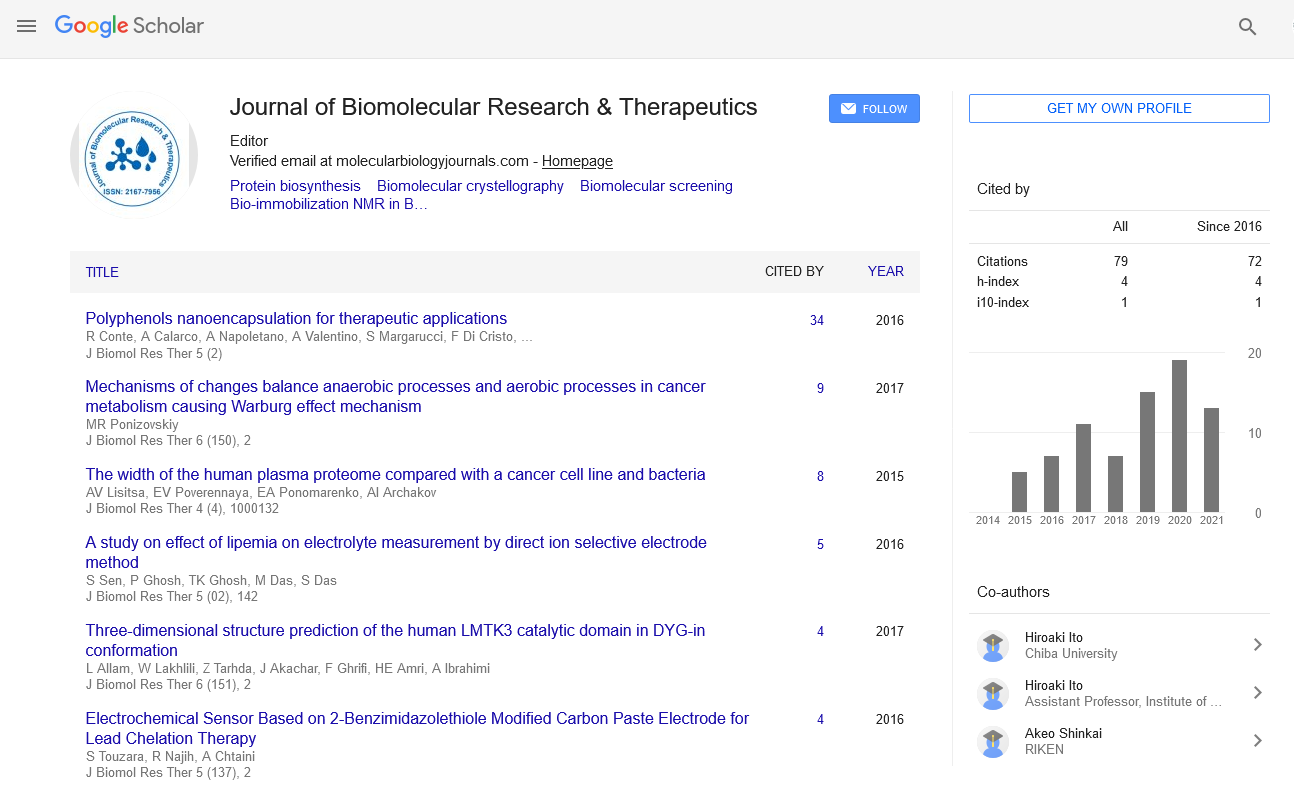1294x787 pixels.
Task: Sort articles by Title column
Action: pos(102,272)
